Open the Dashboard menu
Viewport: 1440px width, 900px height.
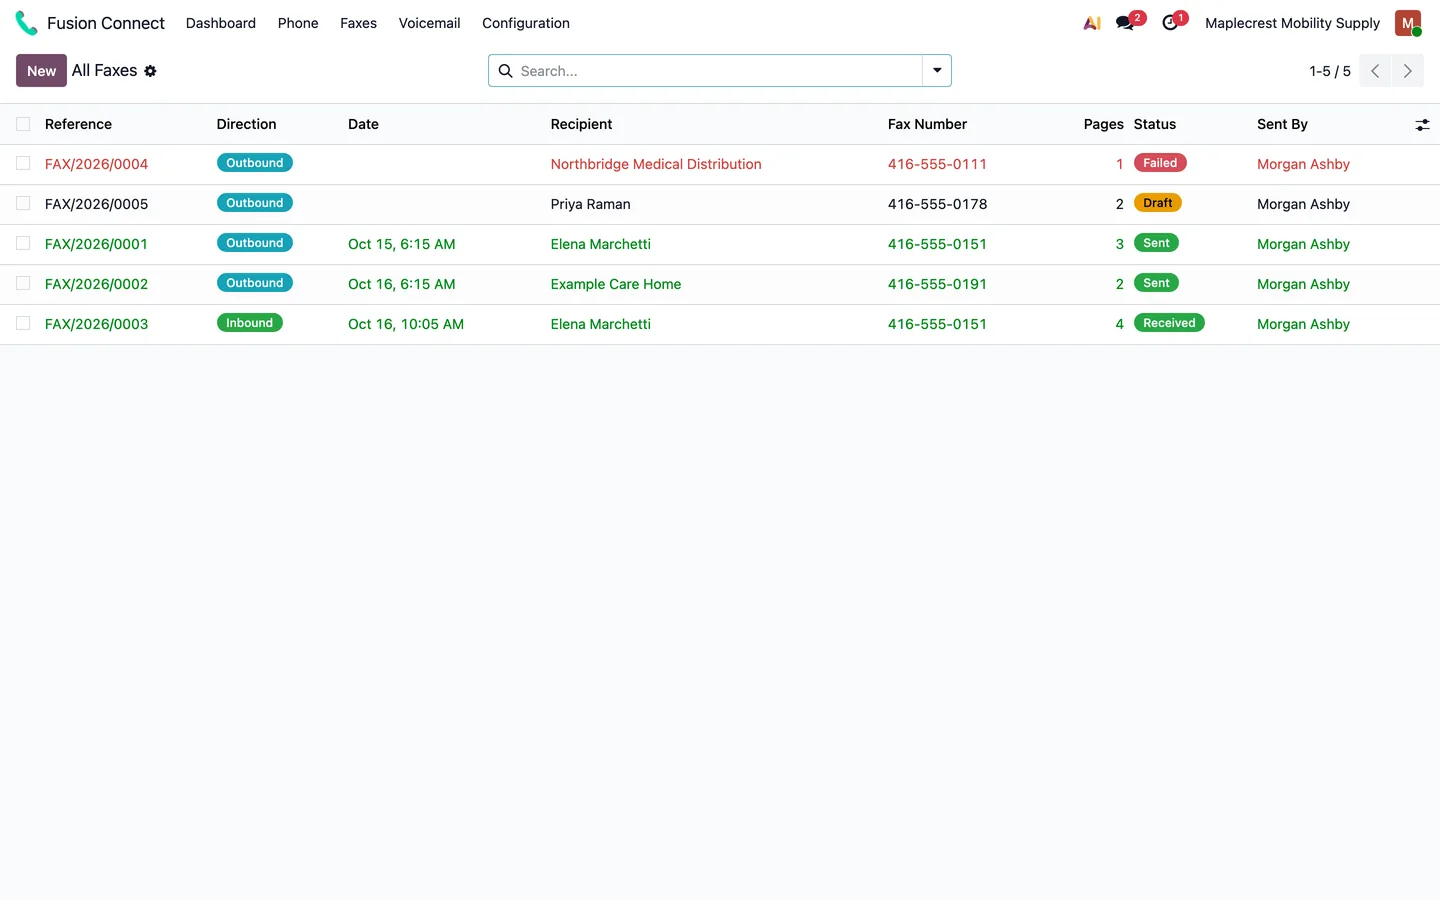click(x=221, y=23)
